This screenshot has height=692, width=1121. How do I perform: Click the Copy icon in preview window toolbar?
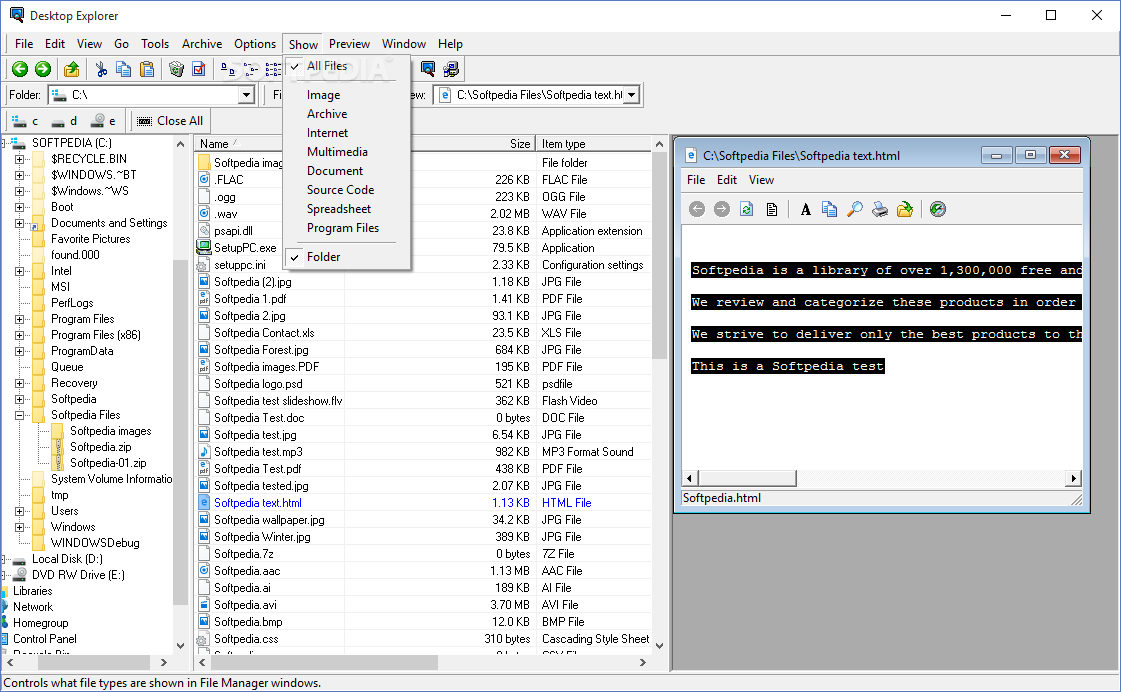point(829,209)
